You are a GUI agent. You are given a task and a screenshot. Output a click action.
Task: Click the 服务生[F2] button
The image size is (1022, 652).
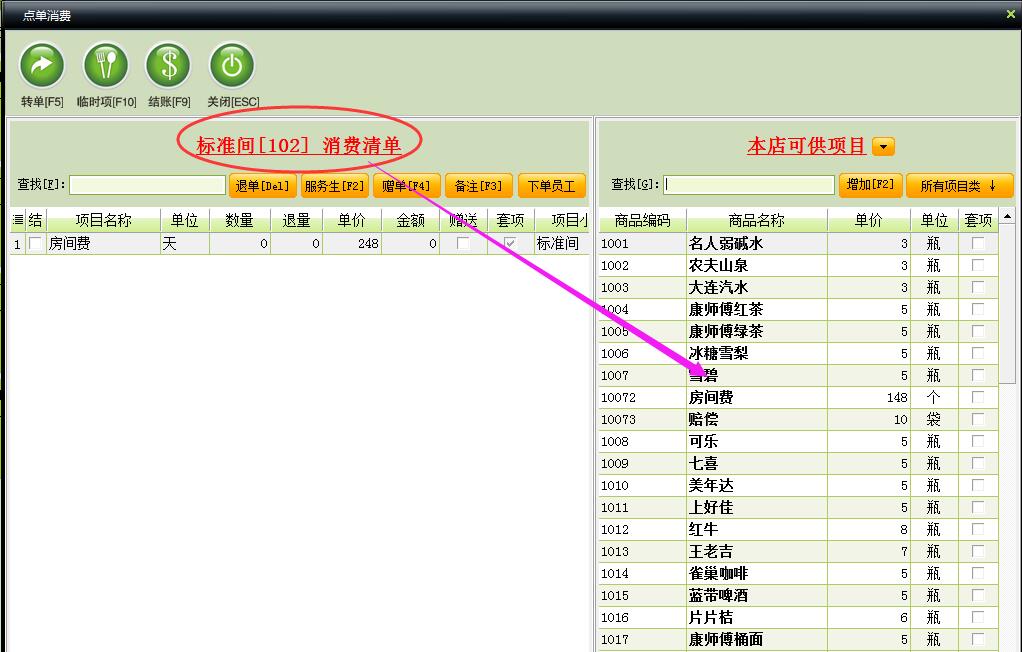pos(335,186)
